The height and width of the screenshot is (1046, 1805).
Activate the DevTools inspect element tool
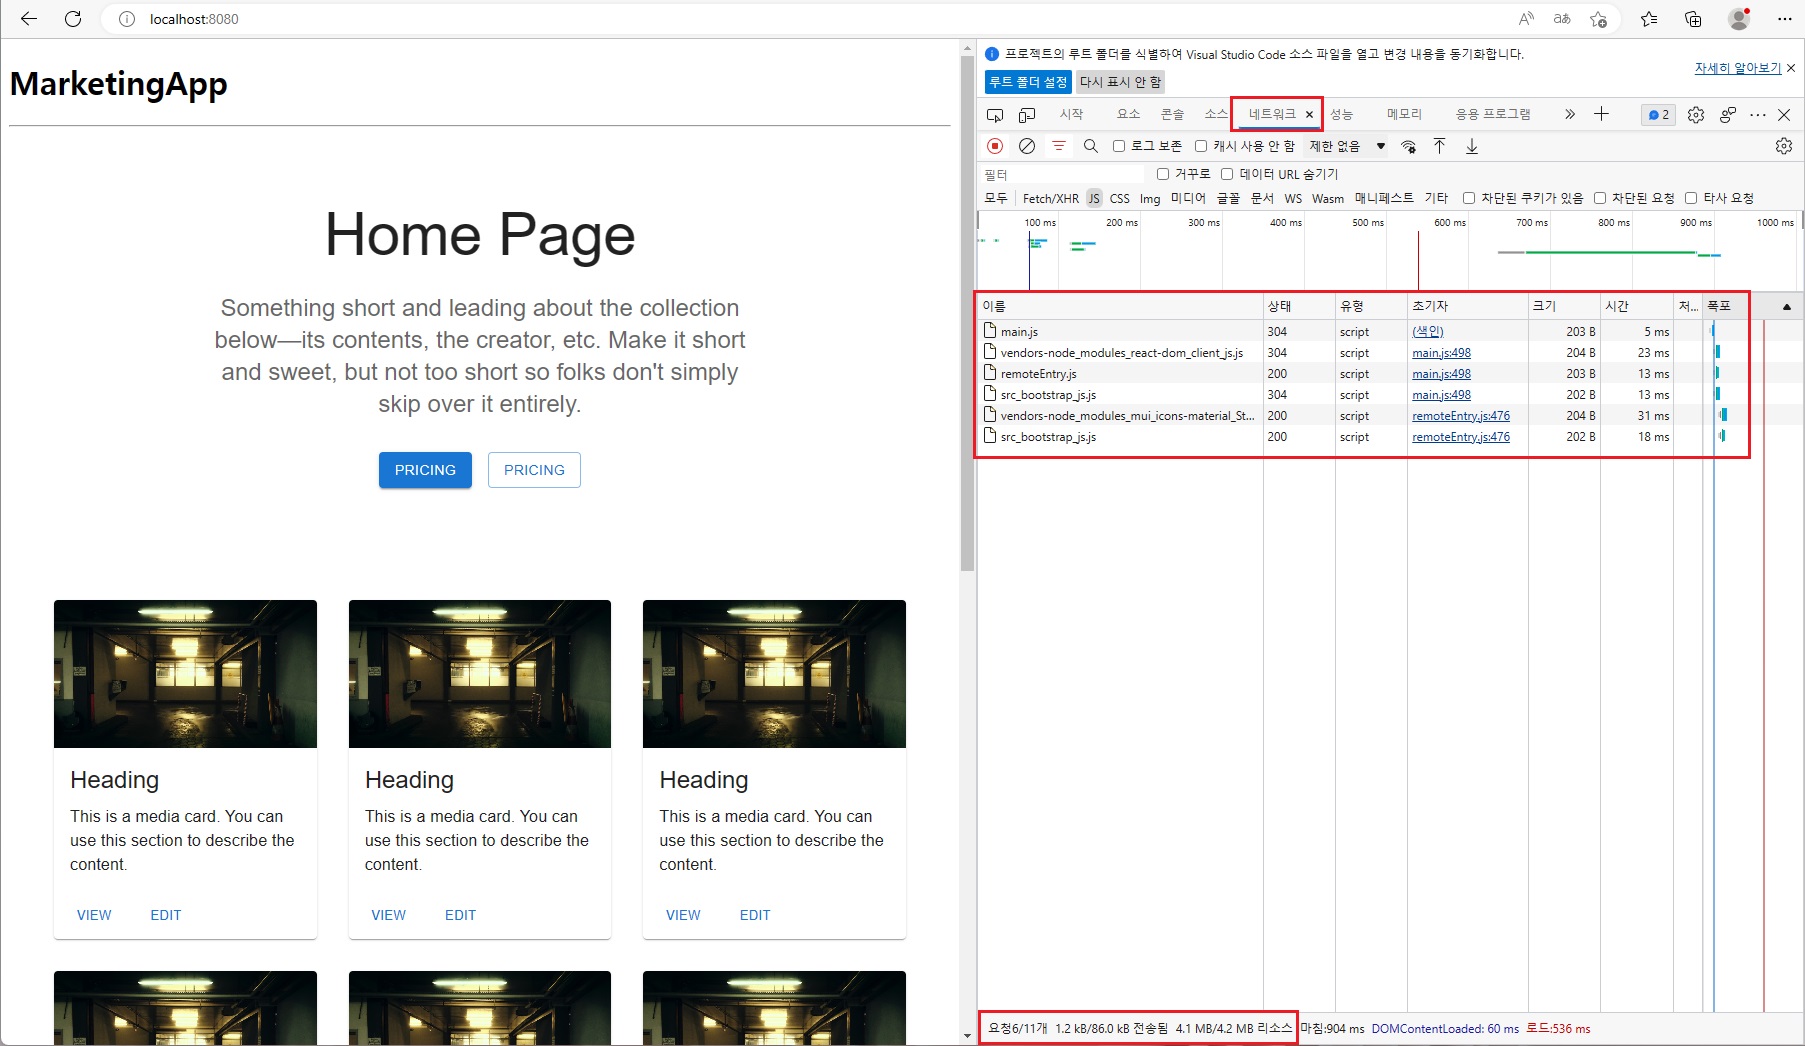(995, 114)
